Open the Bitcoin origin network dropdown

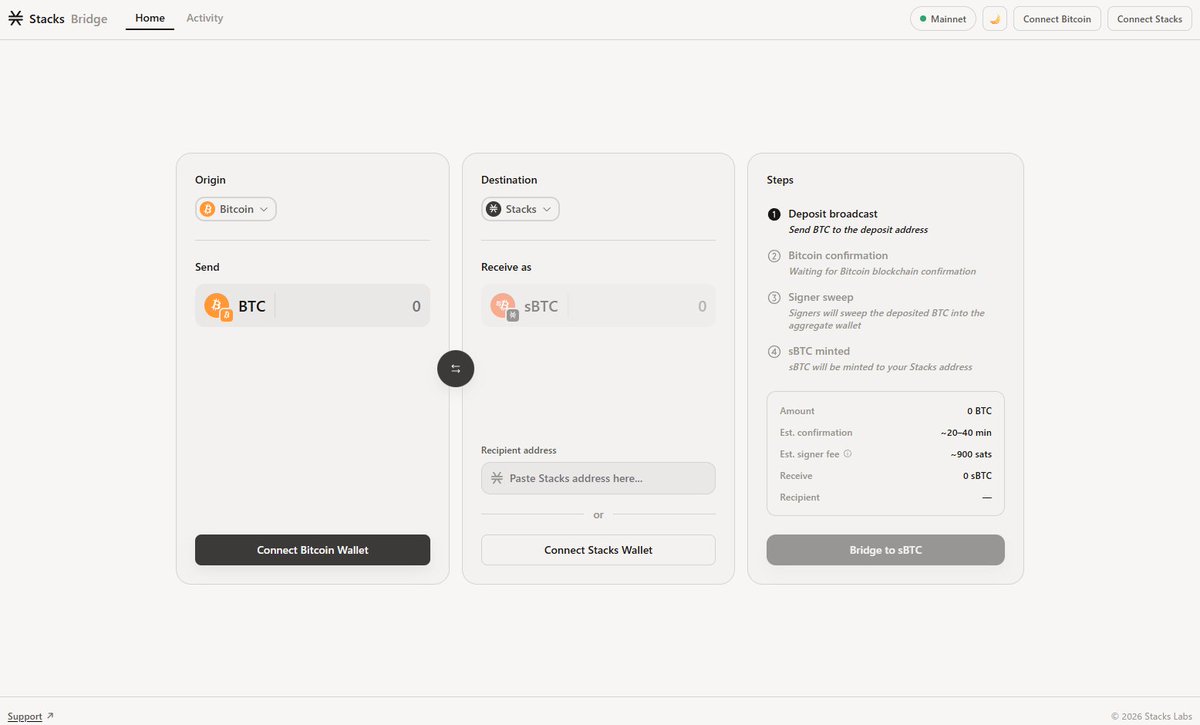click(x=236, y=209)
